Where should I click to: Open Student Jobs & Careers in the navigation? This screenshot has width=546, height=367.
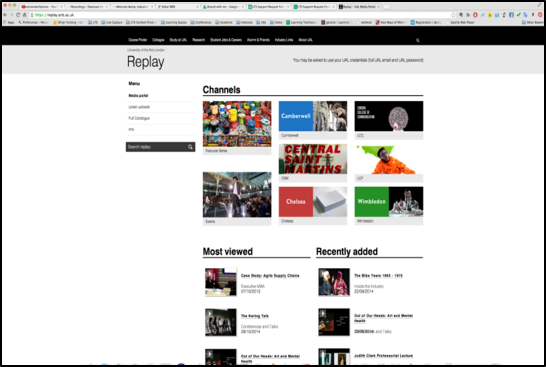(x=226, y=40)
